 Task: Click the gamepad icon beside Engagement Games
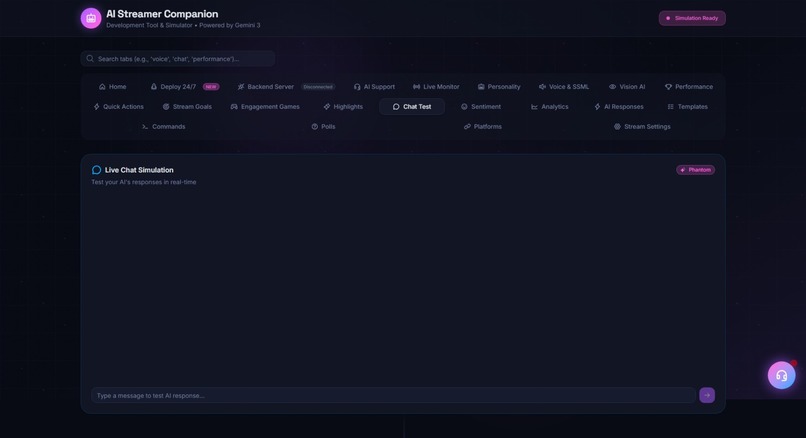click(x=234, y=106)
